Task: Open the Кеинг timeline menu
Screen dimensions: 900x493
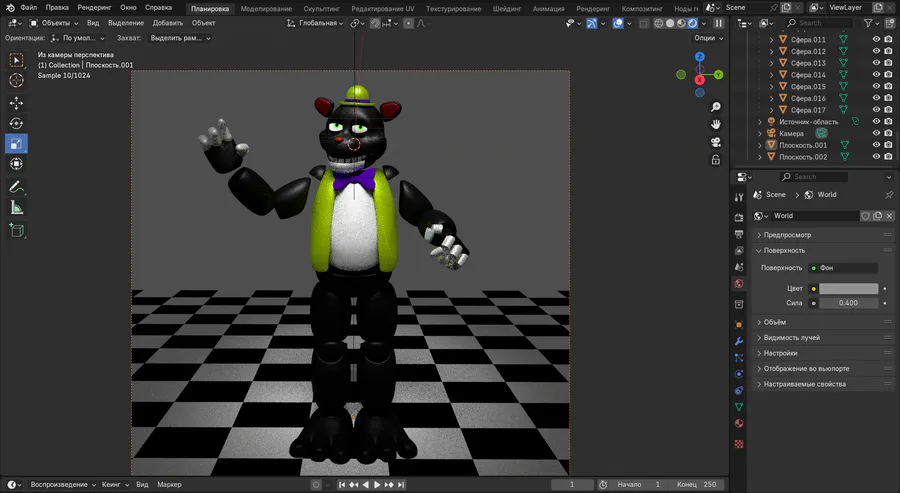Action: (x=115, y=484)
